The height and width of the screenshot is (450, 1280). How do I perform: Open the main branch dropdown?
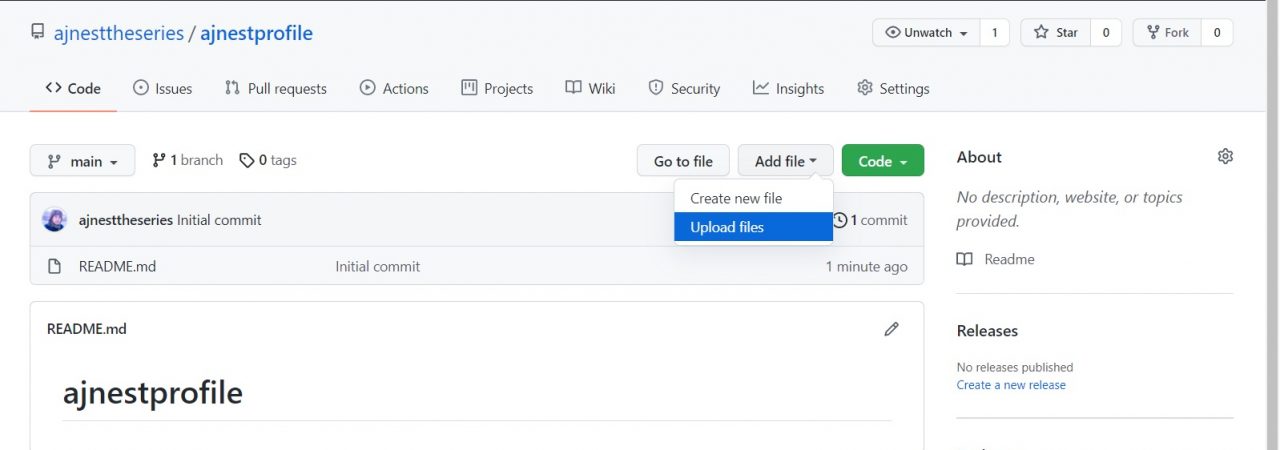coord(82,161)
